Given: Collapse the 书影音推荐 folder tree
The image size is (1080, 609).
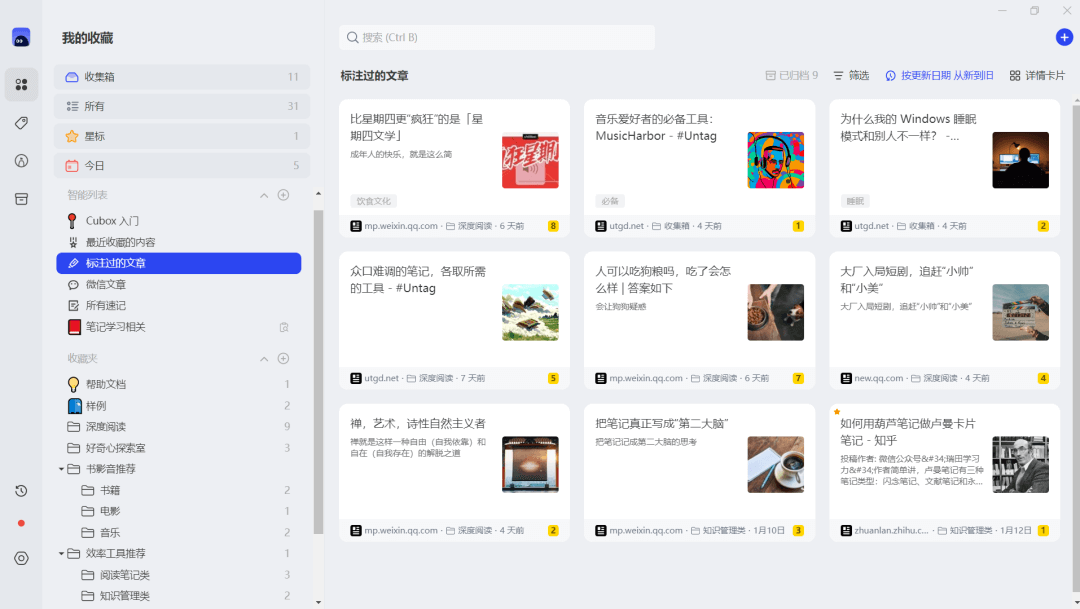Looking at the screenshot, I should point(62,468).
